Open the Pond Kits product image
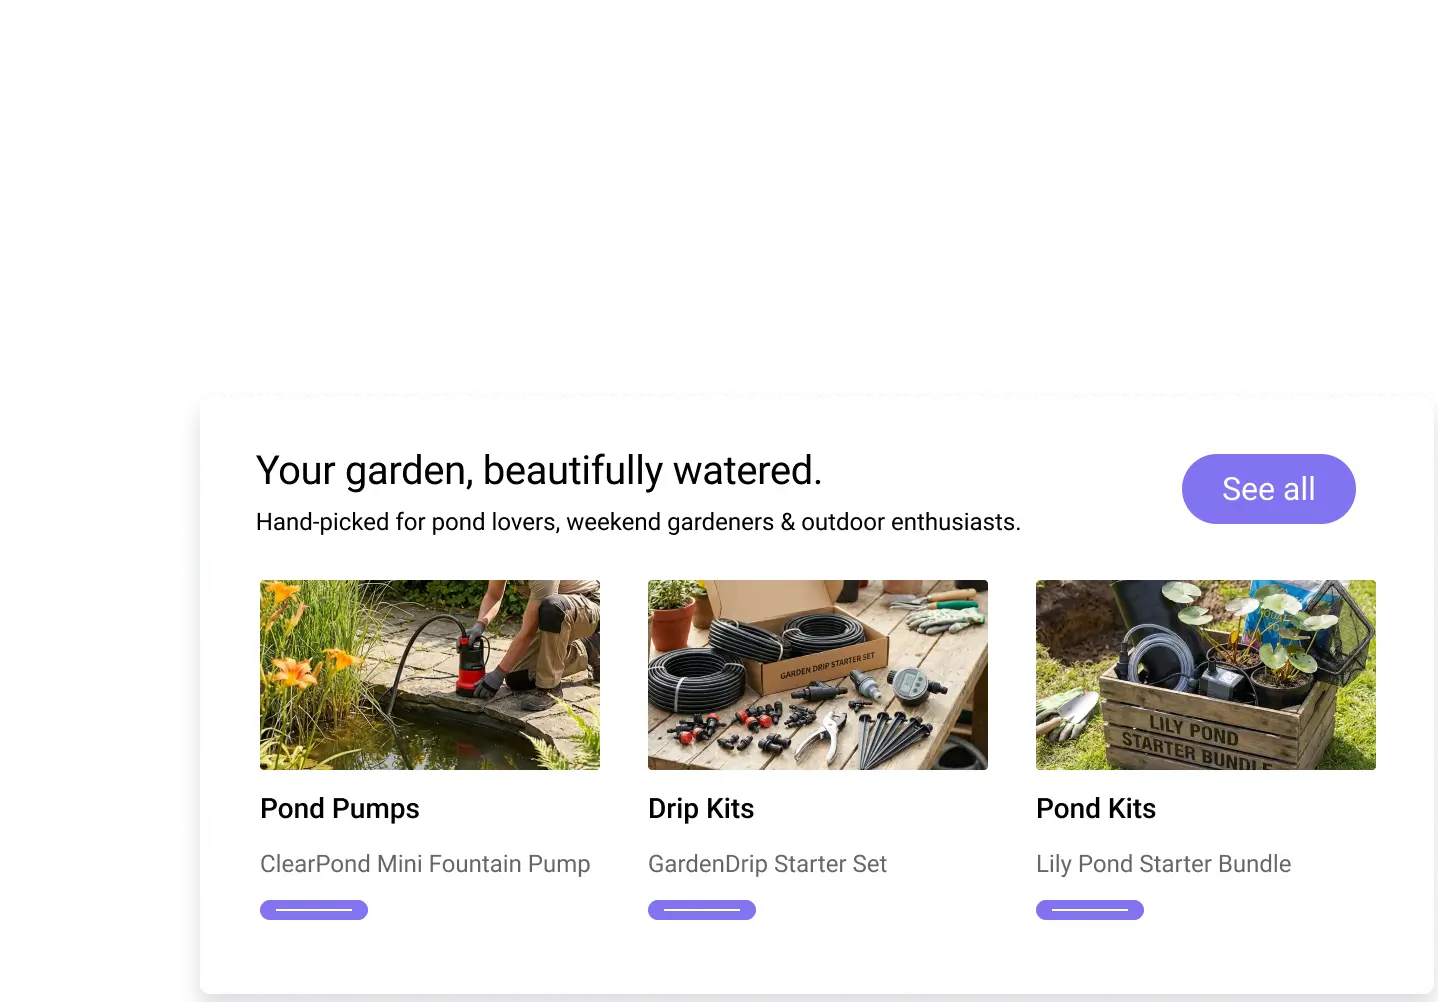Viewport: 1438px width, 1002px height. (1205, 674)
